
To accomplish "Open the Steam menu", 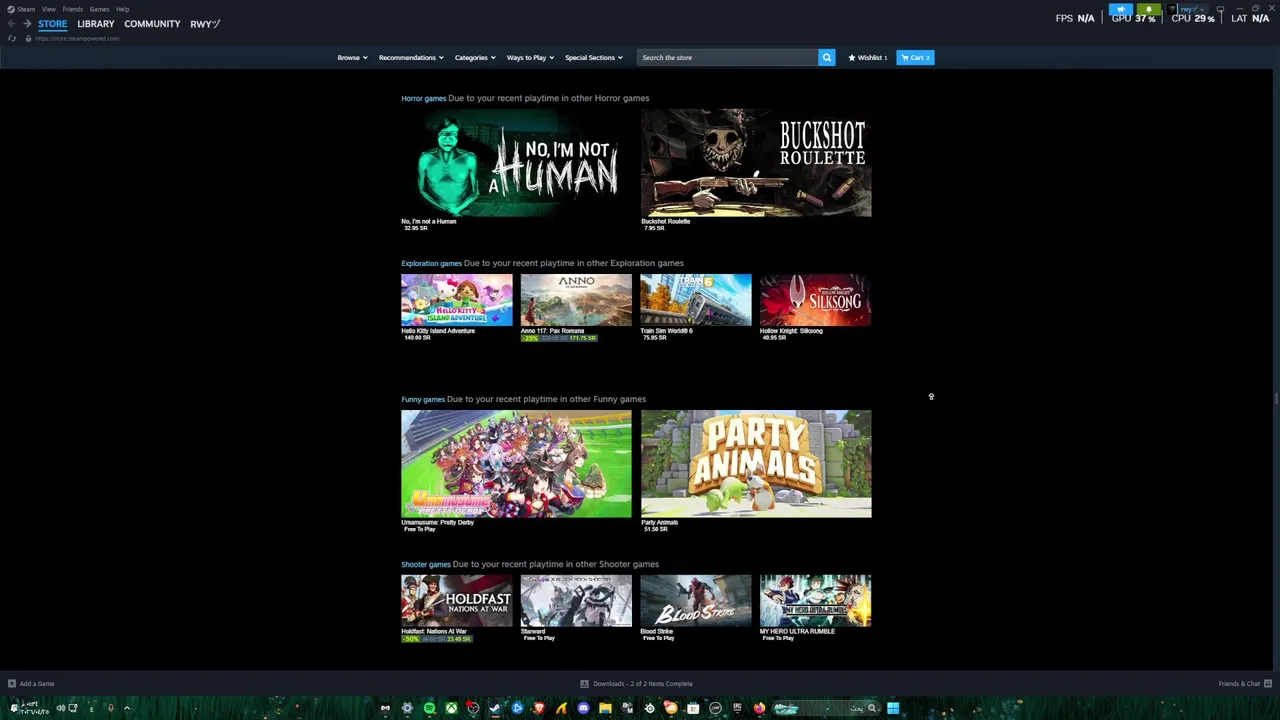I will (26, 9).
